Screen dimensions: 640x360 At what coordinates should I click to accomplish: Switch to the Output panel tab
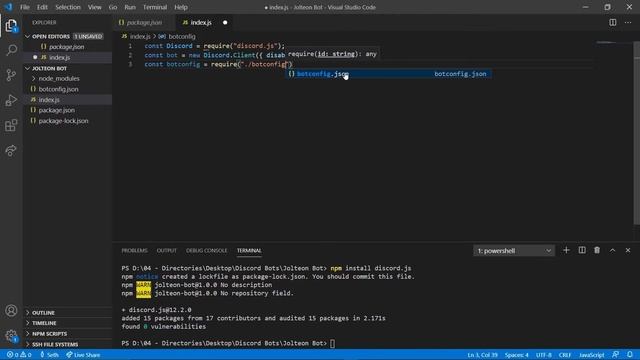167,250
